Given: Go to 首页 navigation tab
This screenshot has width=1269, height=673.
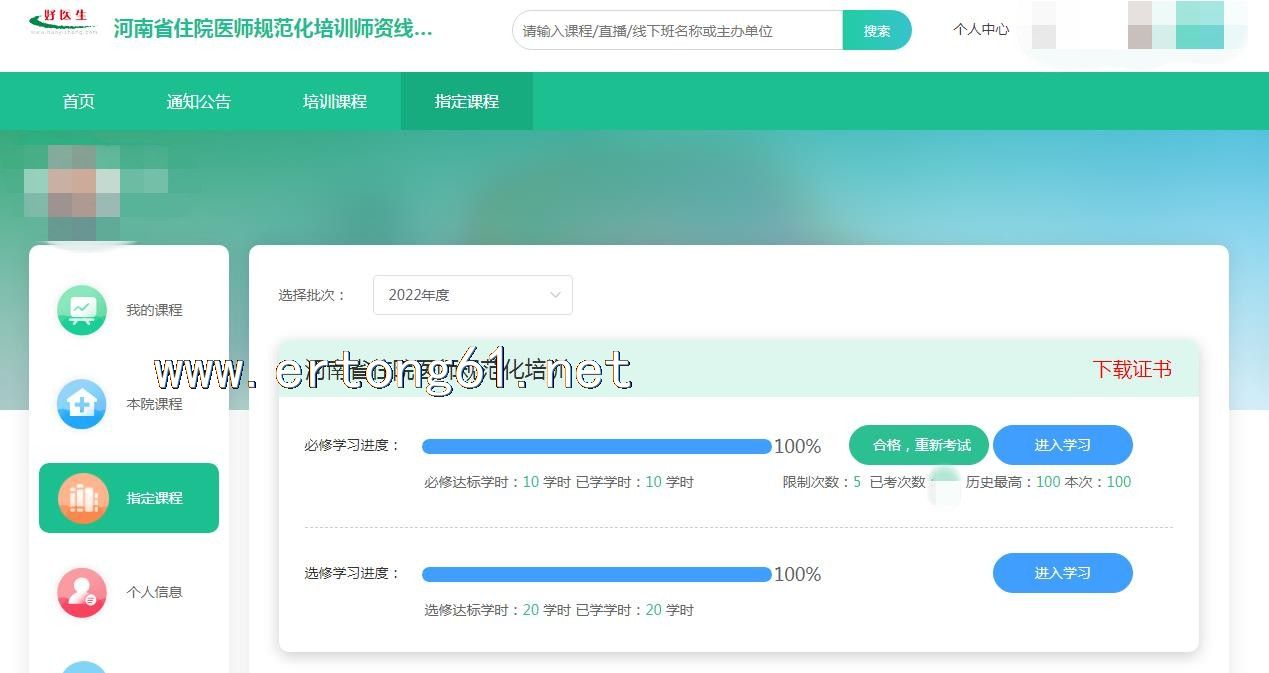Looking at the screenshot, I should click(78, 101).
